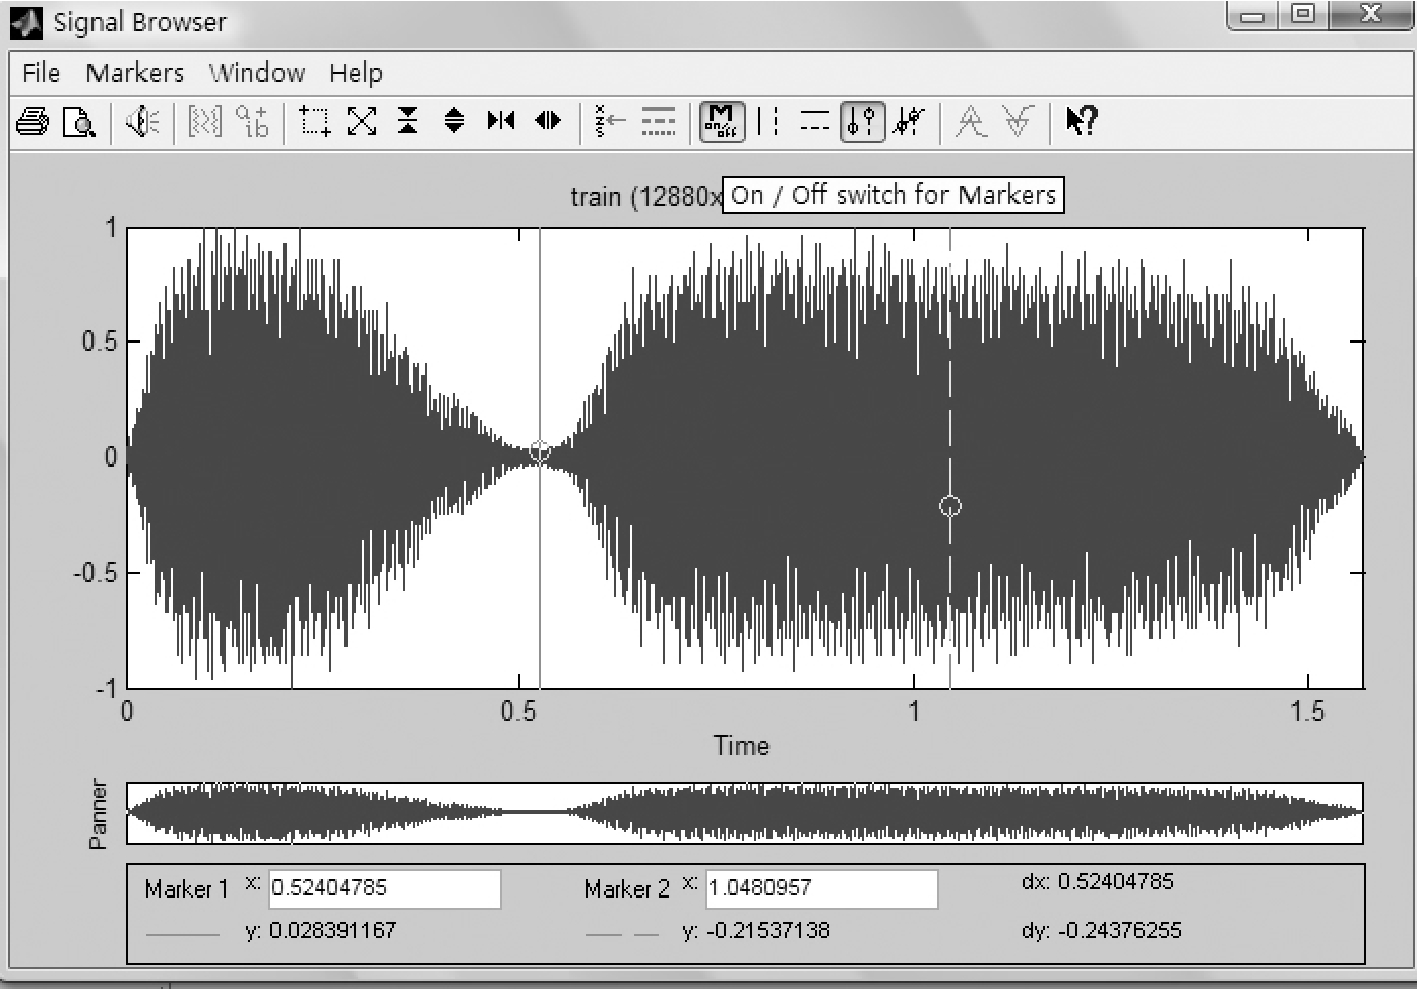Select Vertical markers with Tracking
This screenshot has height=989, width=1417.
862,122
